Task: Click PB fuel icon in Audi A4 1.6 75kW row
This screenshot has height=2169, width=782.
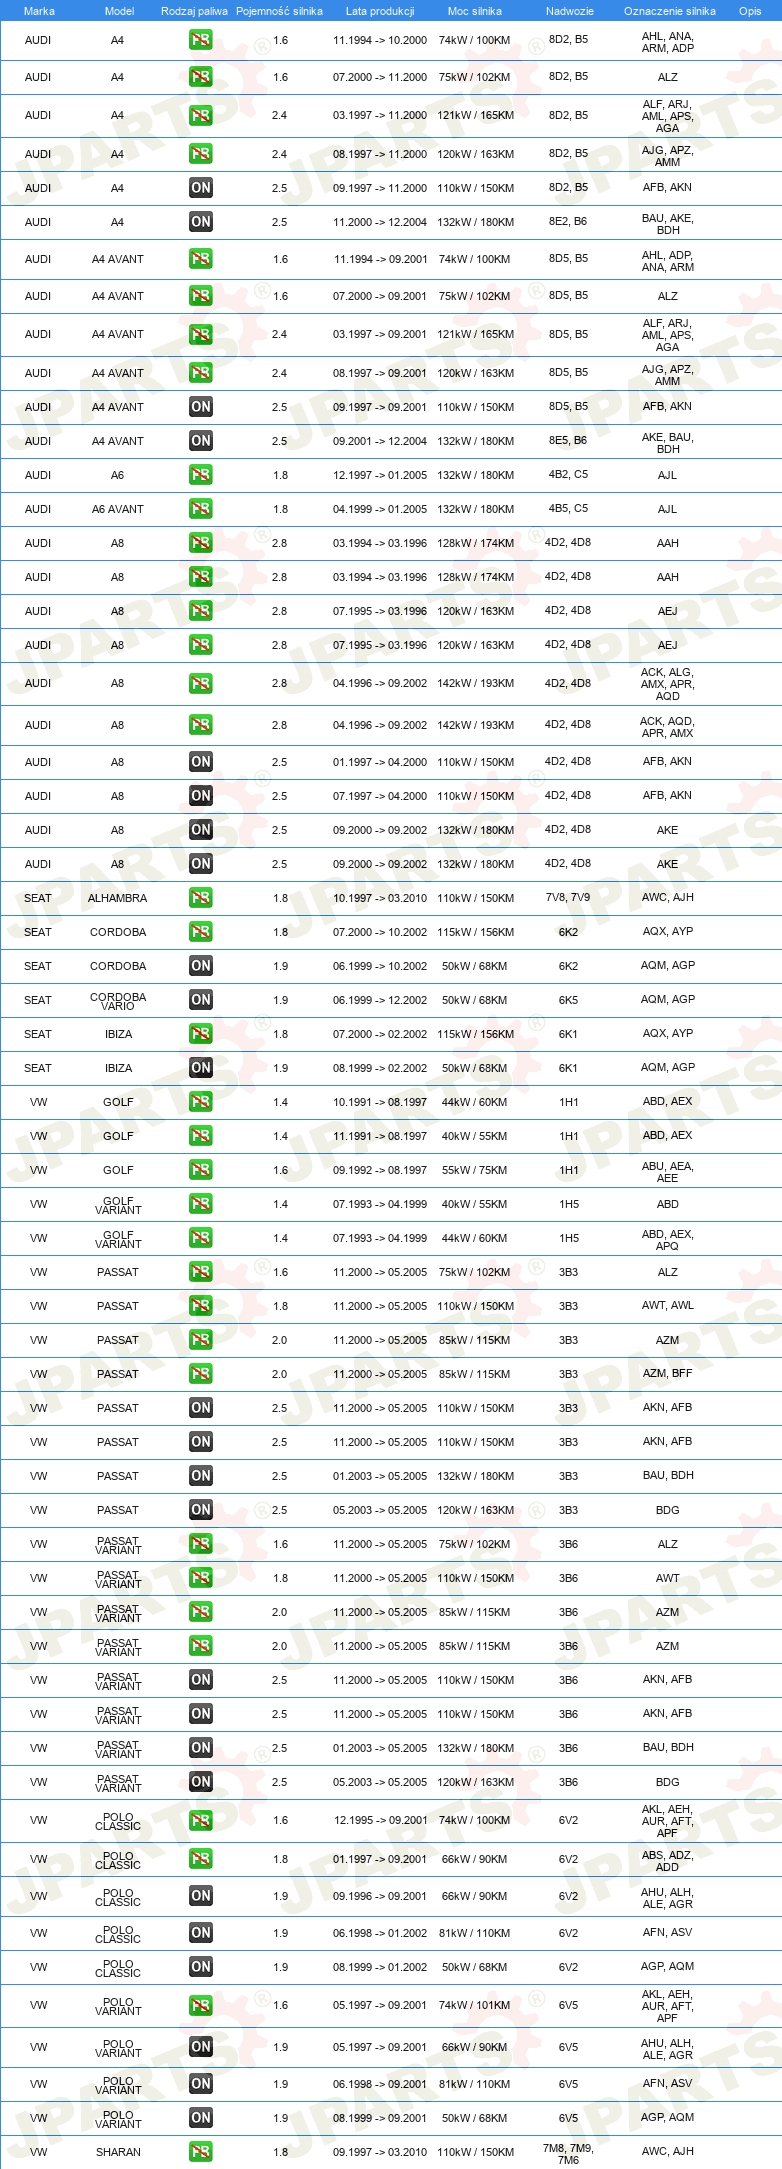Action: pyautogui.click(x=201, y=77)
